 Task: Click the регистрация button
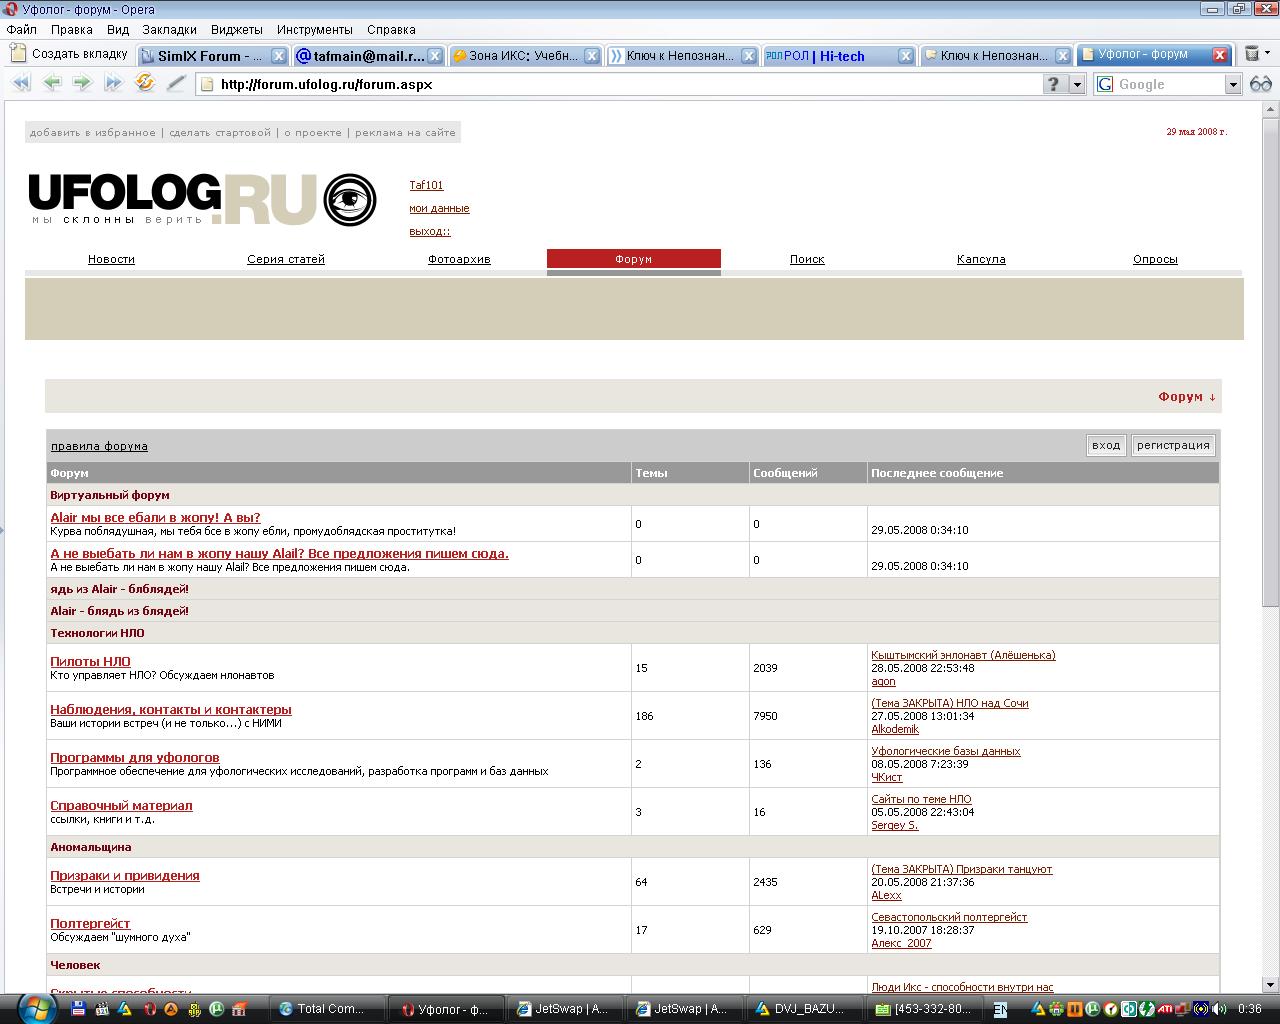click(x=1173, y=446)
